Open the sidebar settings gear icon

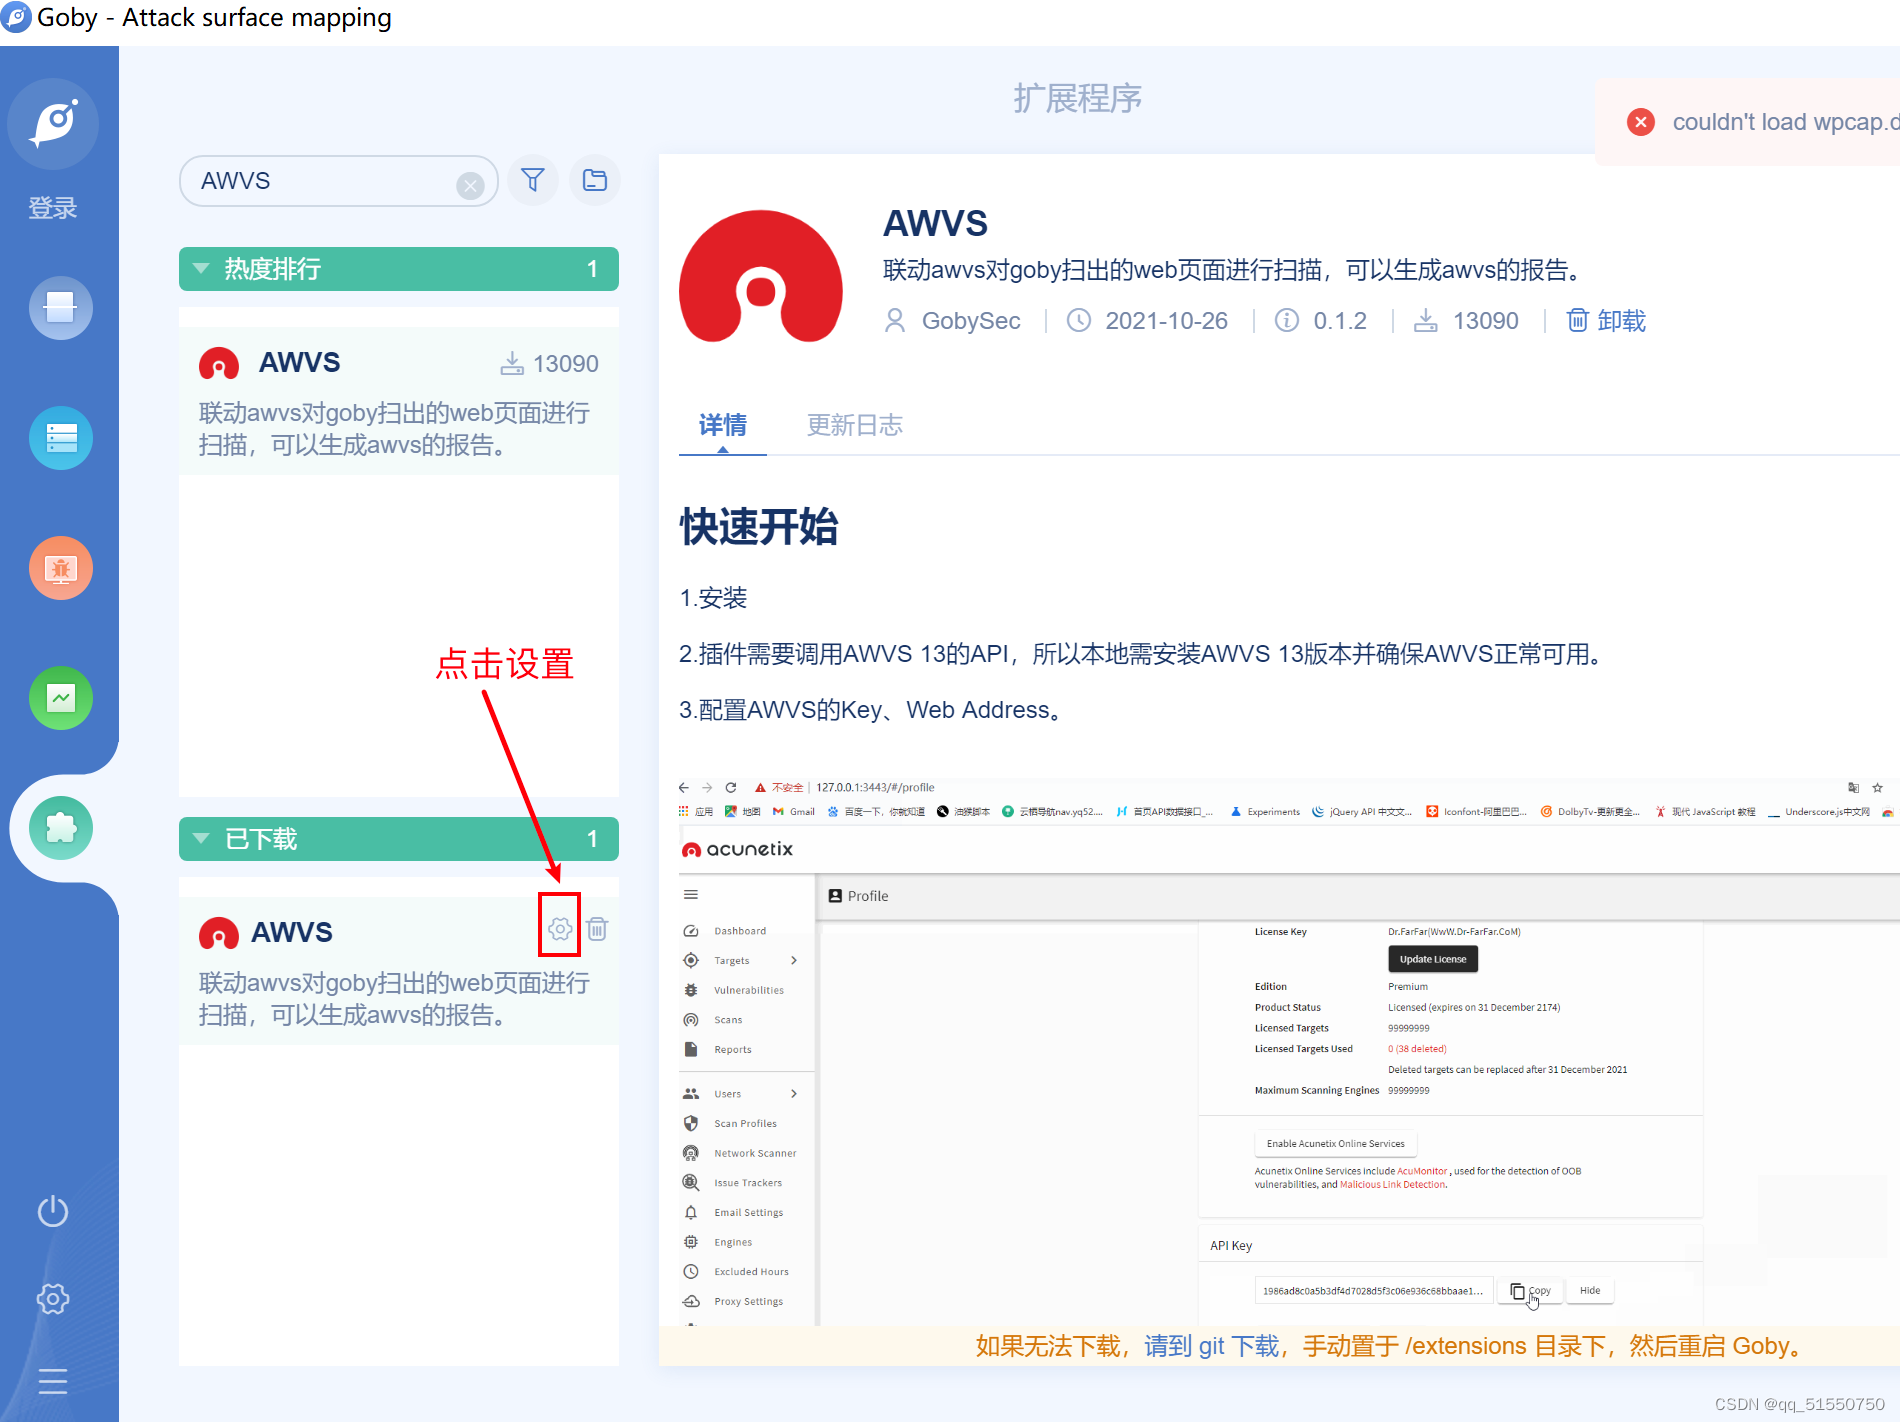tap(53, 1299)
